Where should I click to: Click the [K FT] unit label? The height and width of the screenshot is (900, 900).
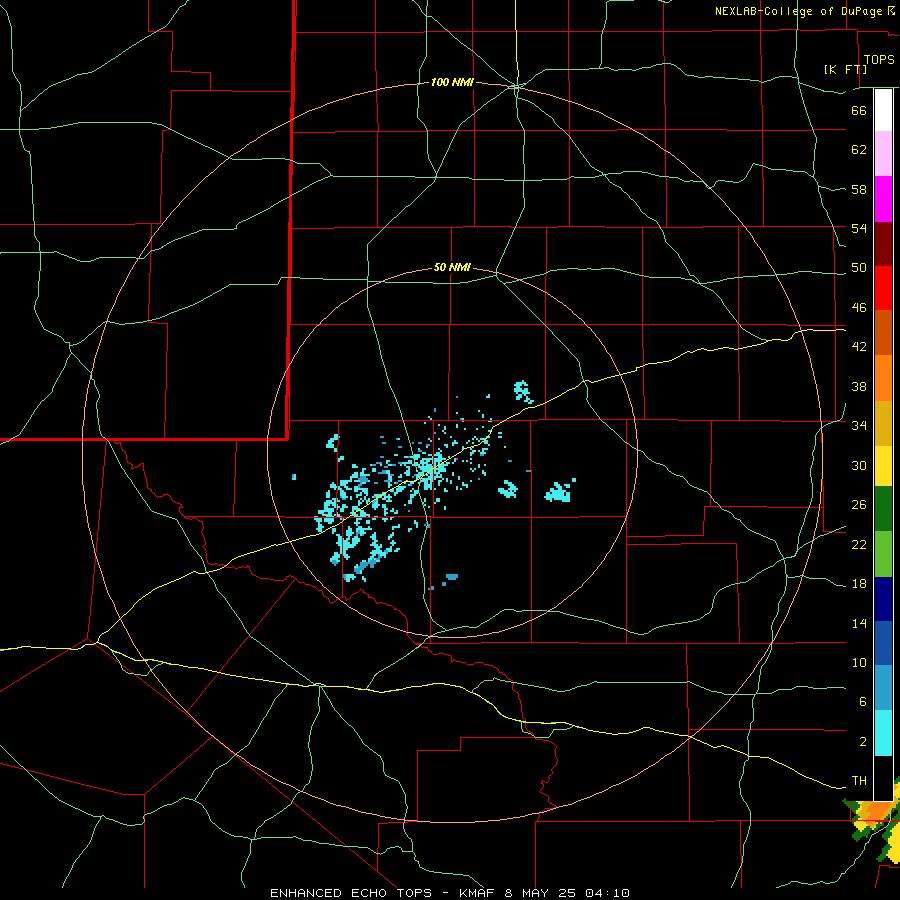pyautogui.click(x=845, y=69)
